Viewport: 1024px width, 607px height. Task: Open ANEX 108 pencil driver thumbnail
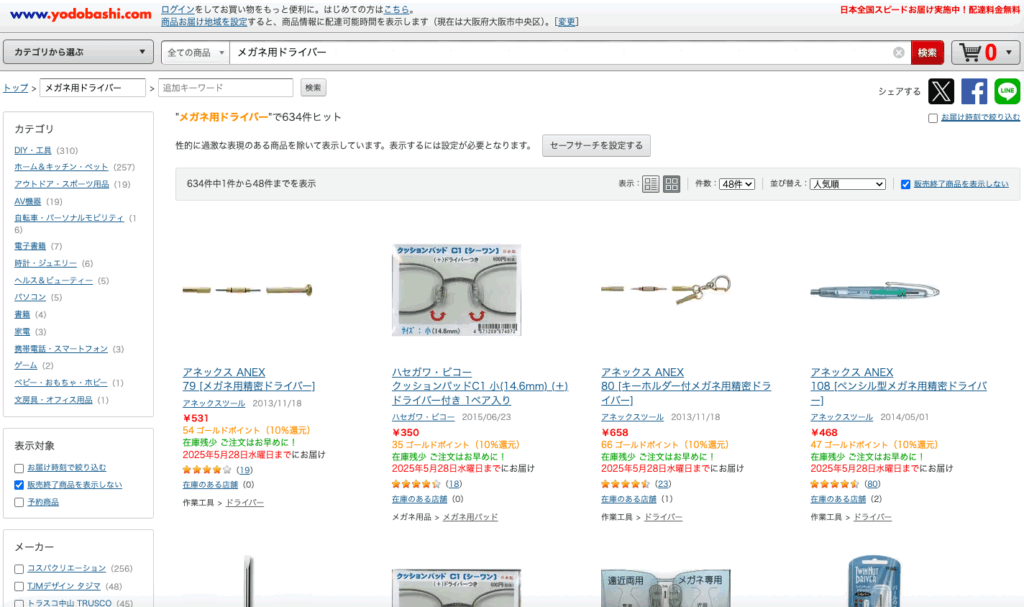(875, 291)
